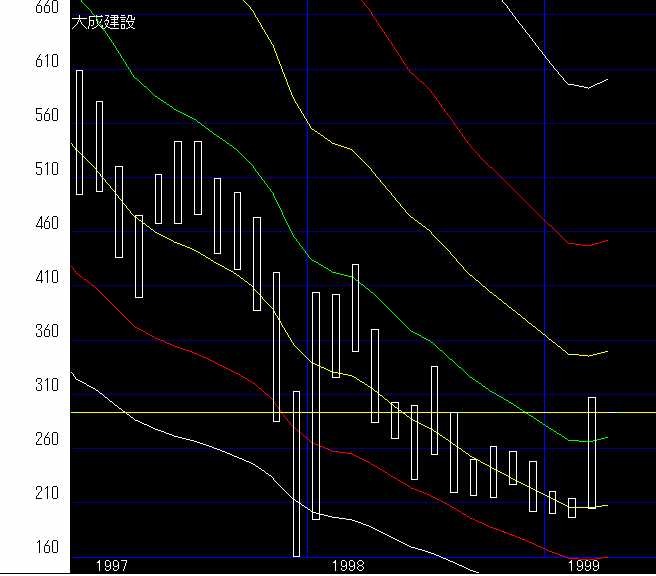Click the 1998 year label
The image size is (656, 576).
(x=348, y=566)
